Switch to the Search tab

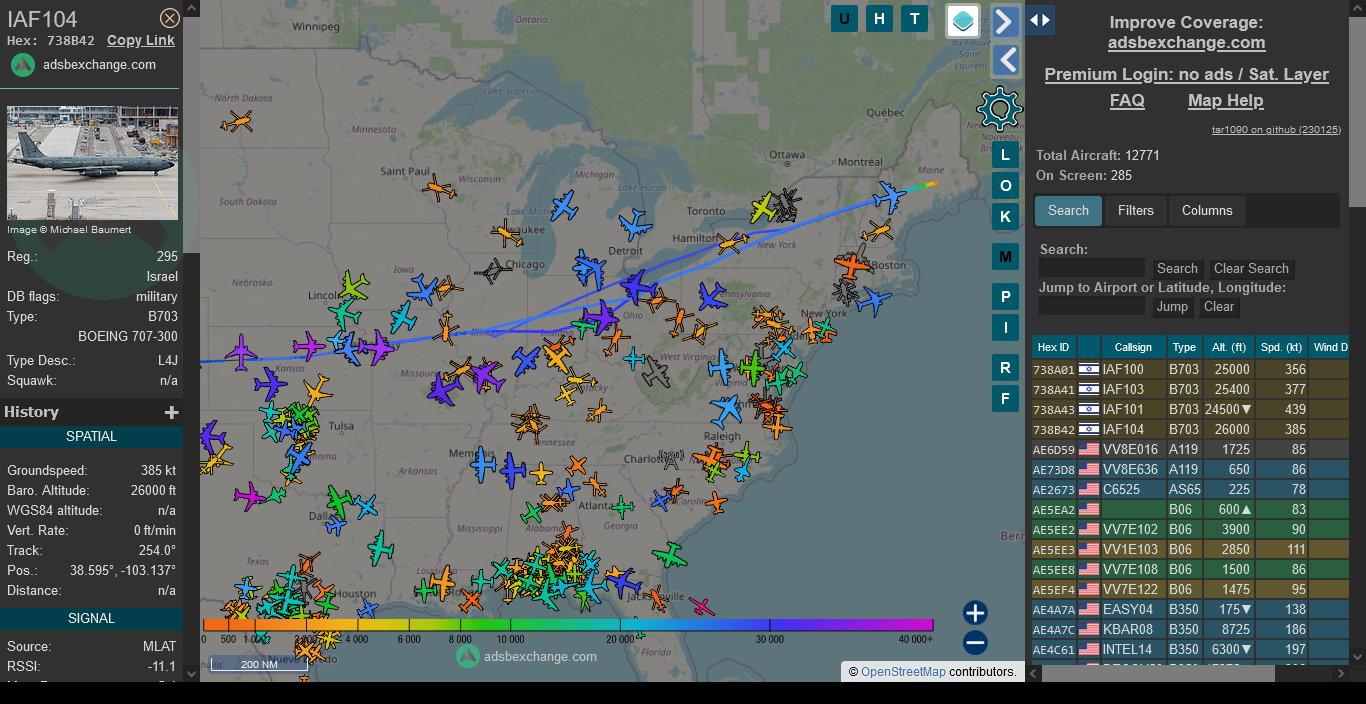click(1068, 211)
